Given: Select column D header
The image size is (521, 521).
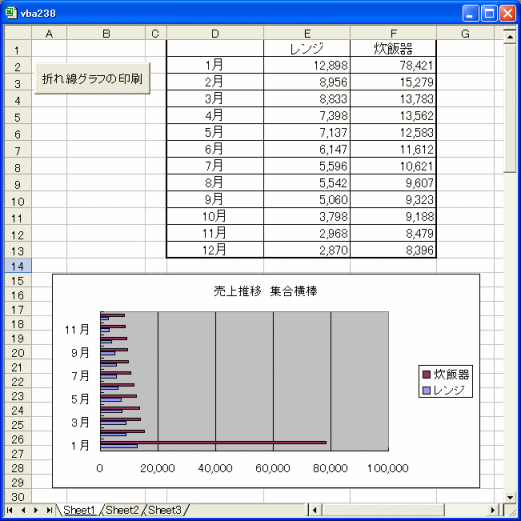Looking at the screenshot, I should point(215,34).
